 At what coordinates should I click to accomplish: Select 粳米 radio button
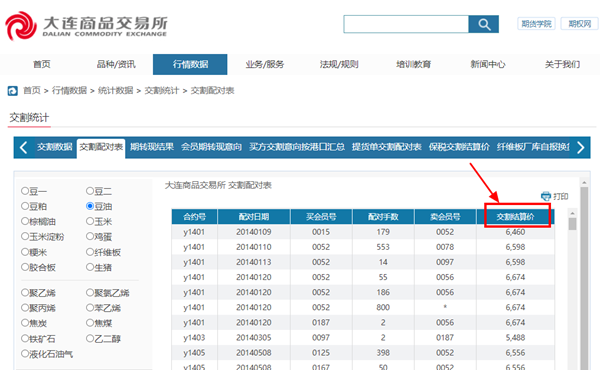[x=25, y=252]
